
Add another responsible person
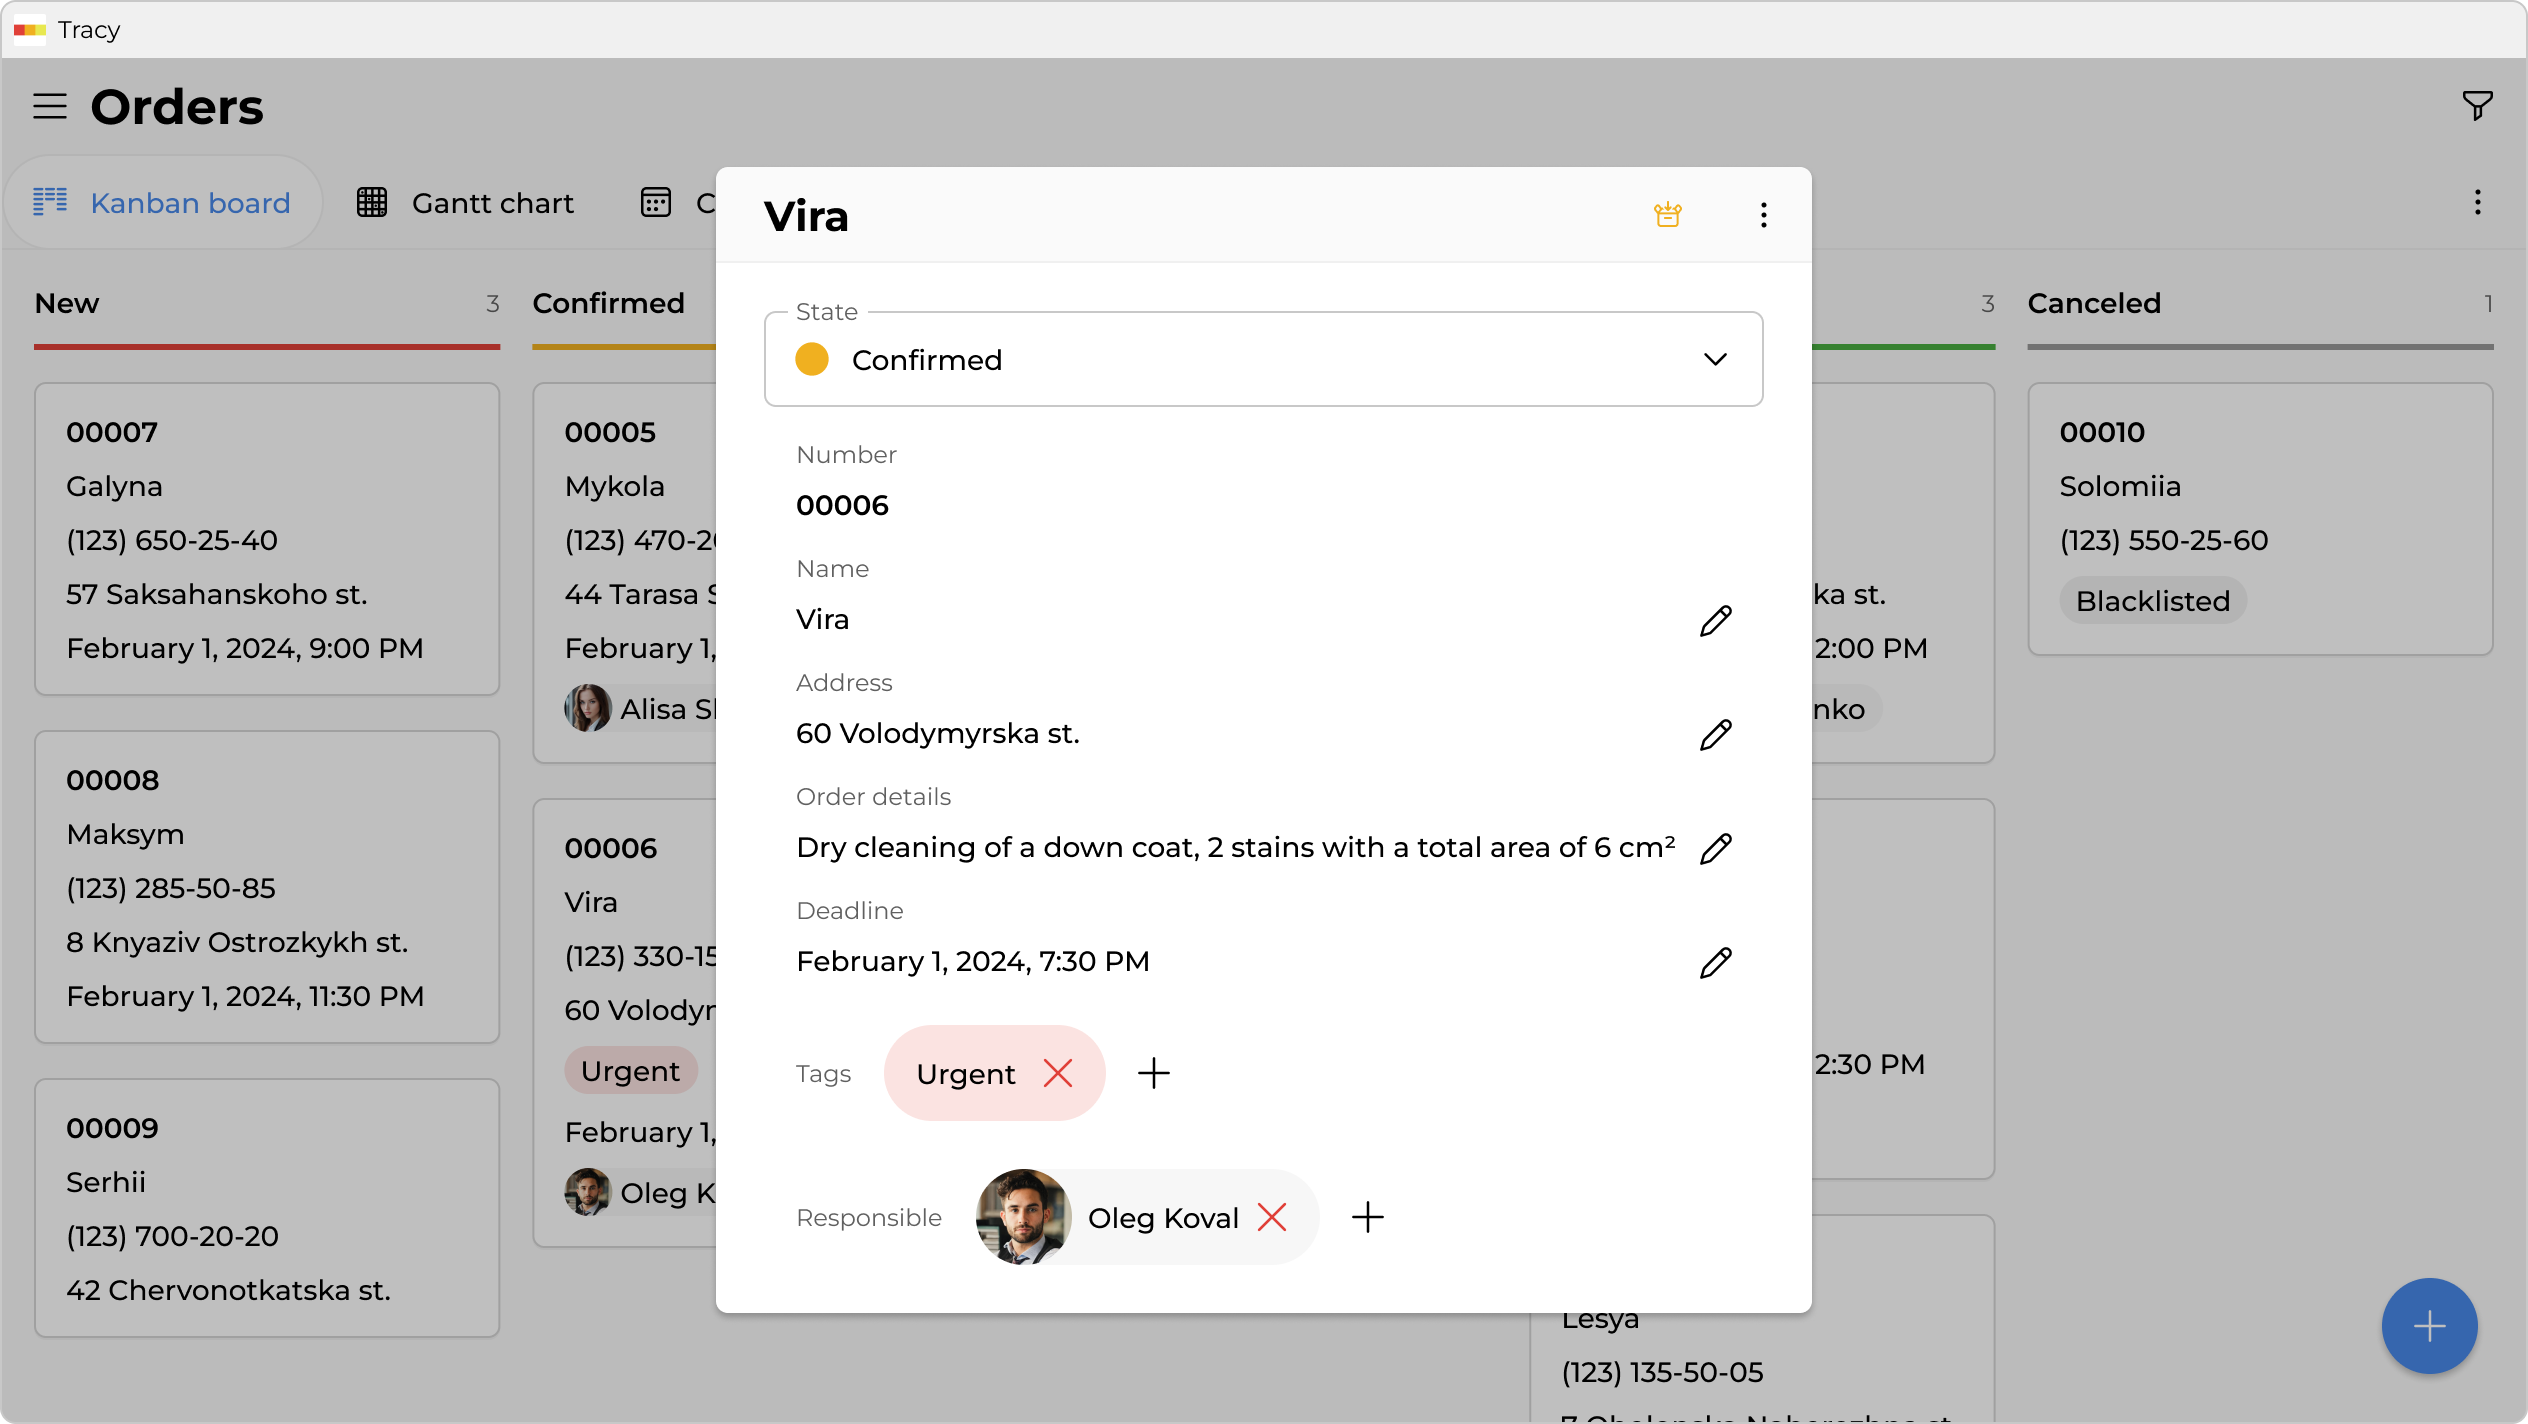(x=1367, y=1217)
